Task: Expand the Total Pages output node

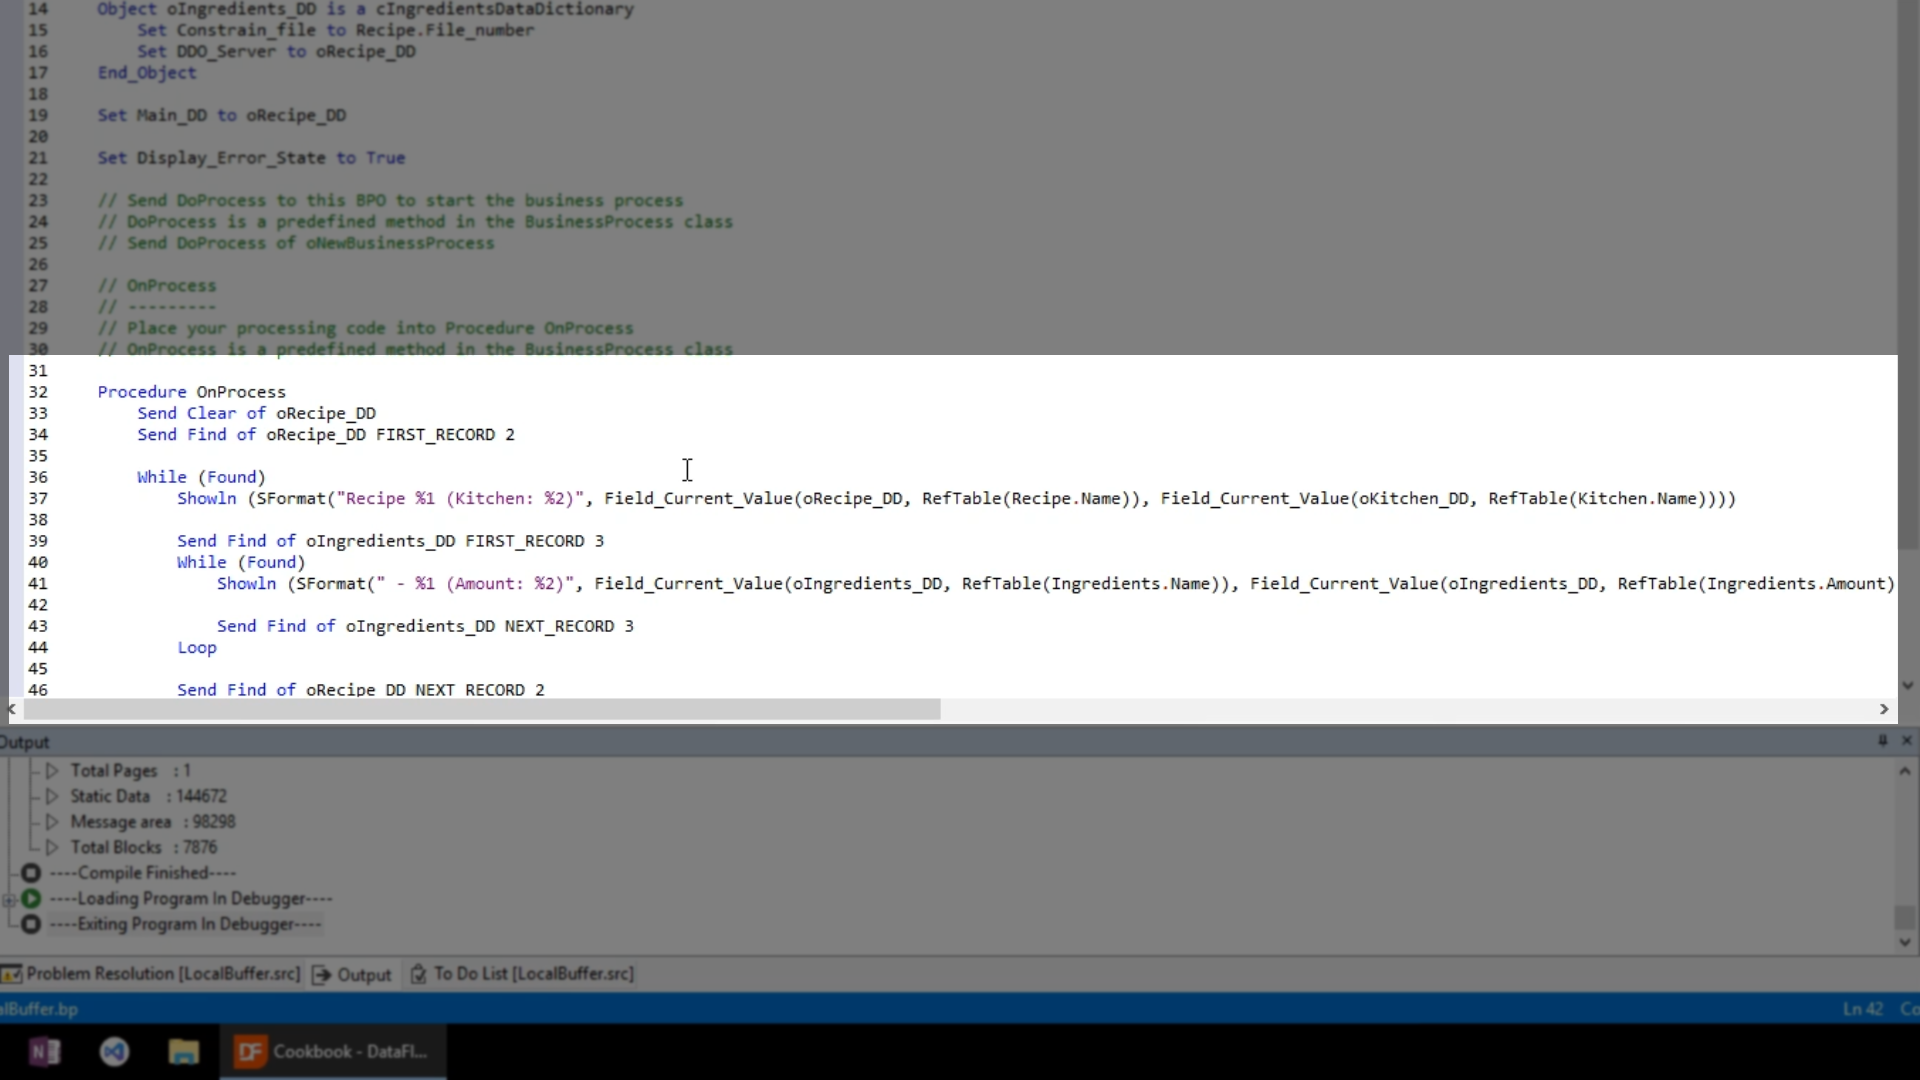Action: coord(52,771)
